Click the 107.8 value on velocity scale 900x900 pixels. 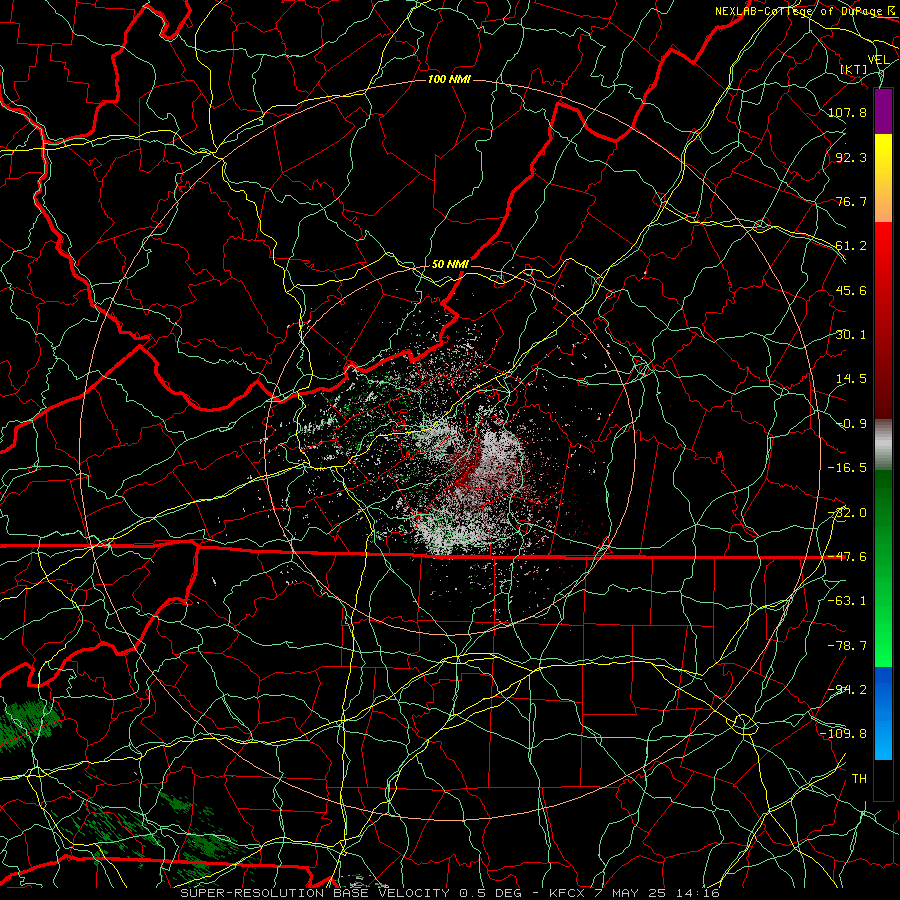point(847,112)
